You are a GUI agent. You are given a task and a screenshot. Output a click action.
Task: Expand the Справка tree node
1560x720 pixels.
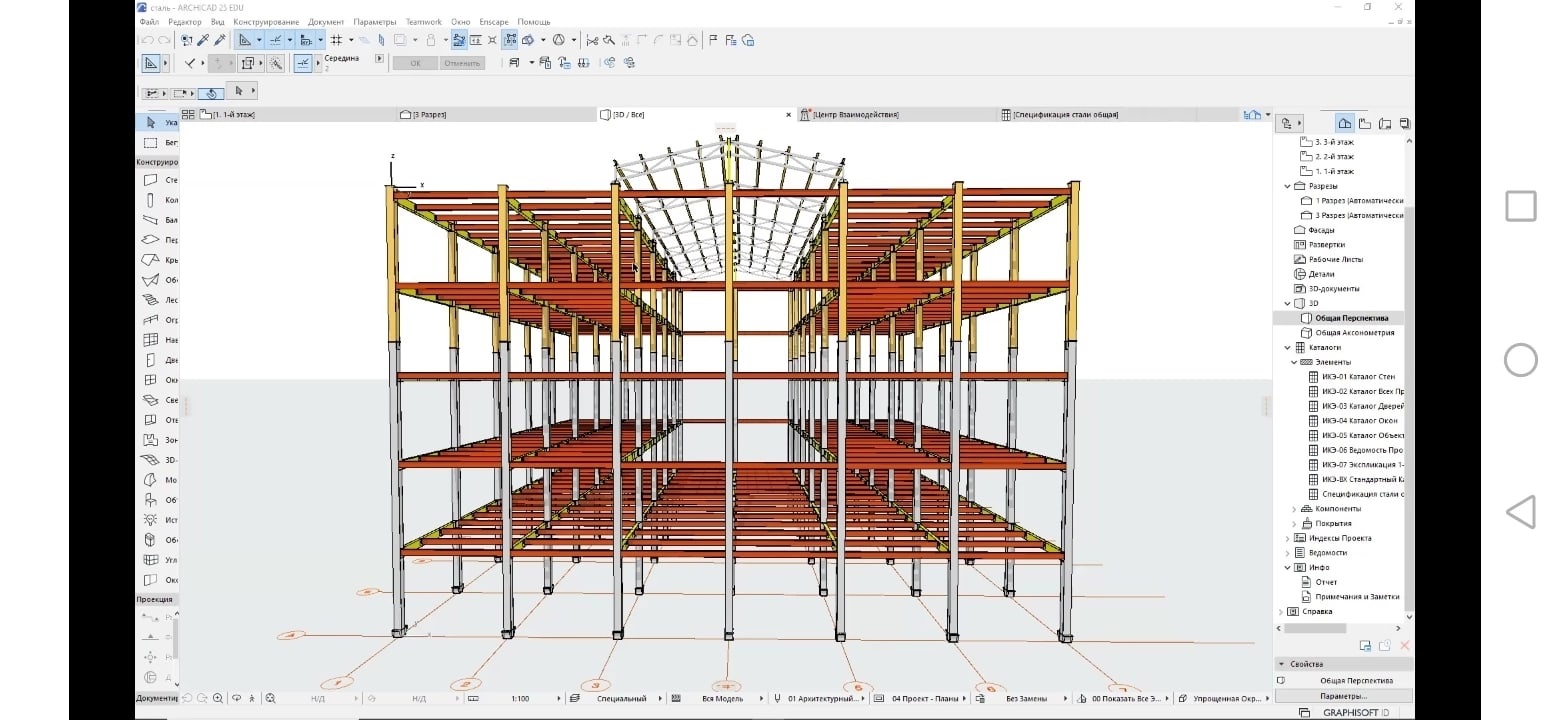(x=1281, y=611)
